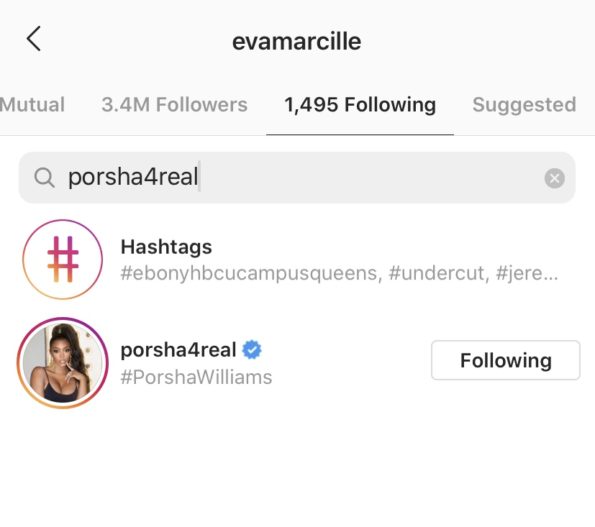Image resolution: width=595 pixels, height=527 pixels.
Task: Open the Suggested tab
Action: coord(524,105)
